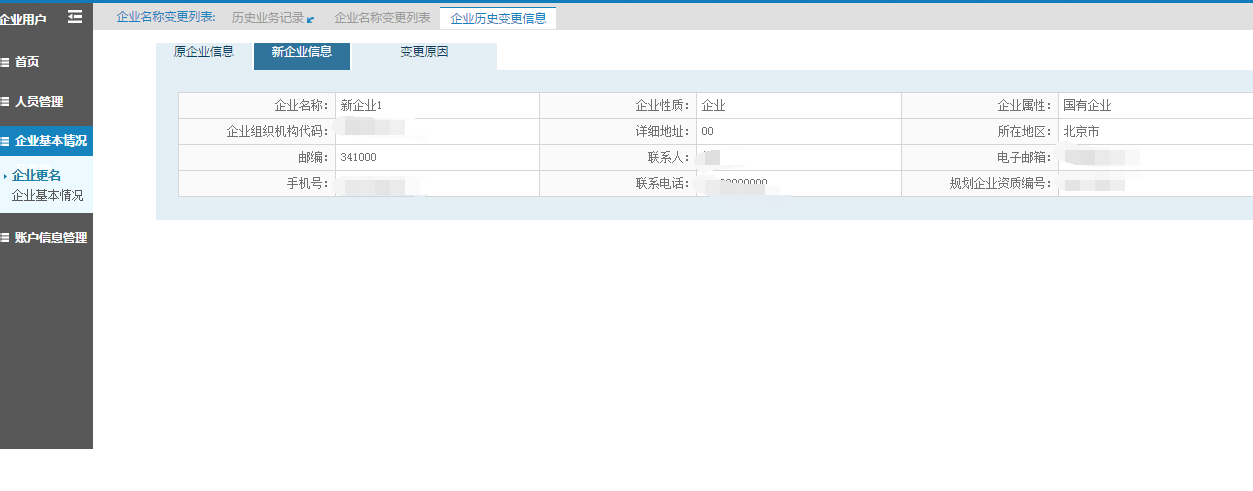This screenshot has width=1253, height=491.
Task: Open the 变更原因 tab
Action: (424, 52)
